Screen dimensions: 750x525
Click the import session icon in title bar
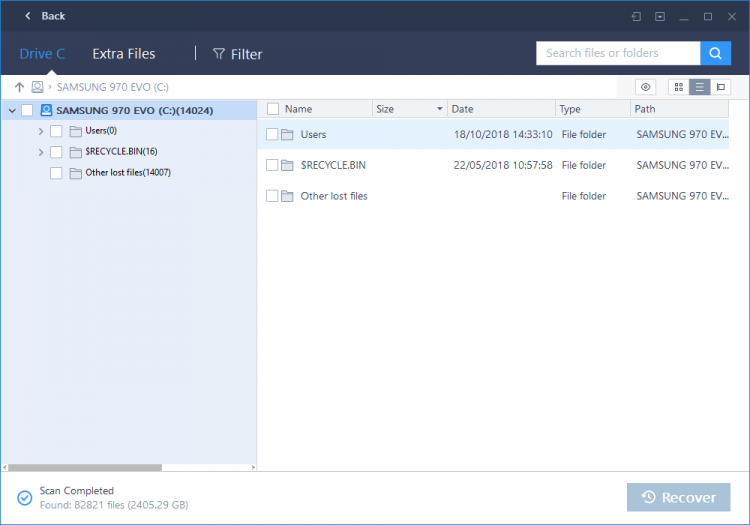[x=636, y=17]
